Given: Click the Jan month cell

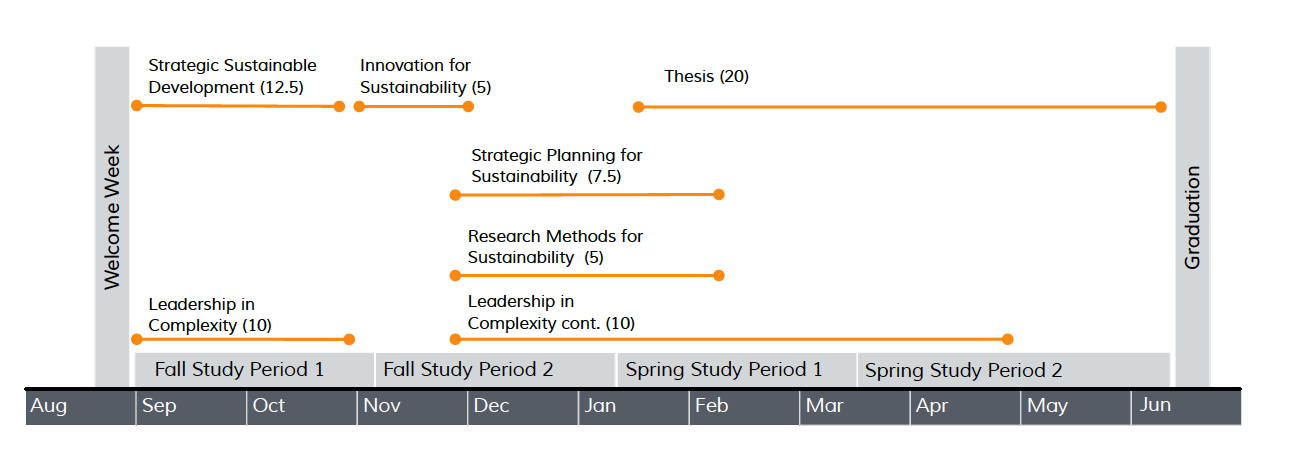Looking at the screenshot, I should 633,406.
